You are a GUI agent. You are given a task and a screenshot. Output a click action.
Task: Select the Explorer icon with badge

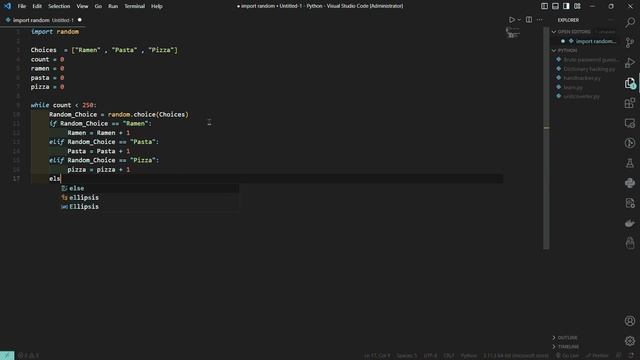tap(630, 83)
